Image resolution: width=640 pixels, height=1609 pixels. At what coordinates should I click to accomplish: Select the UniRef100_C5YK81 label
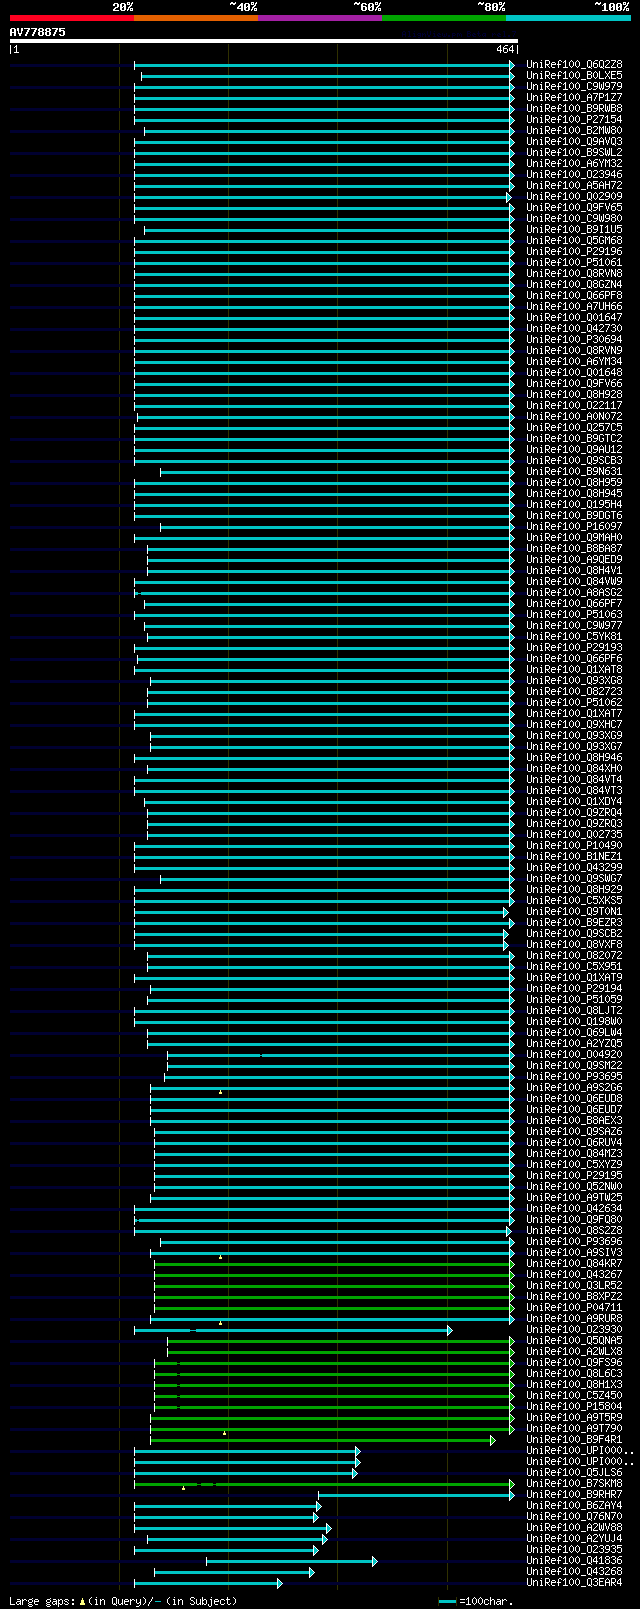[x=574, y=636]
